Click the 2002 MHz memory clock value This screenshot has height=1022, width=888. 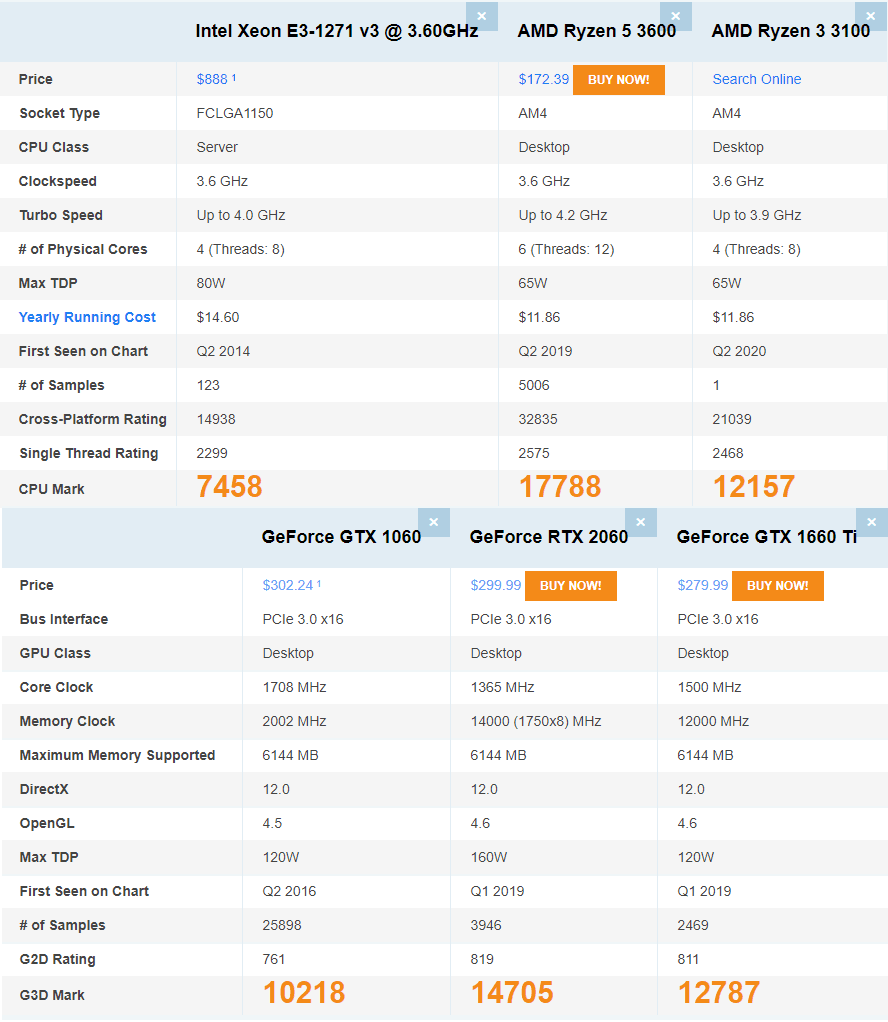click(294, 721)
